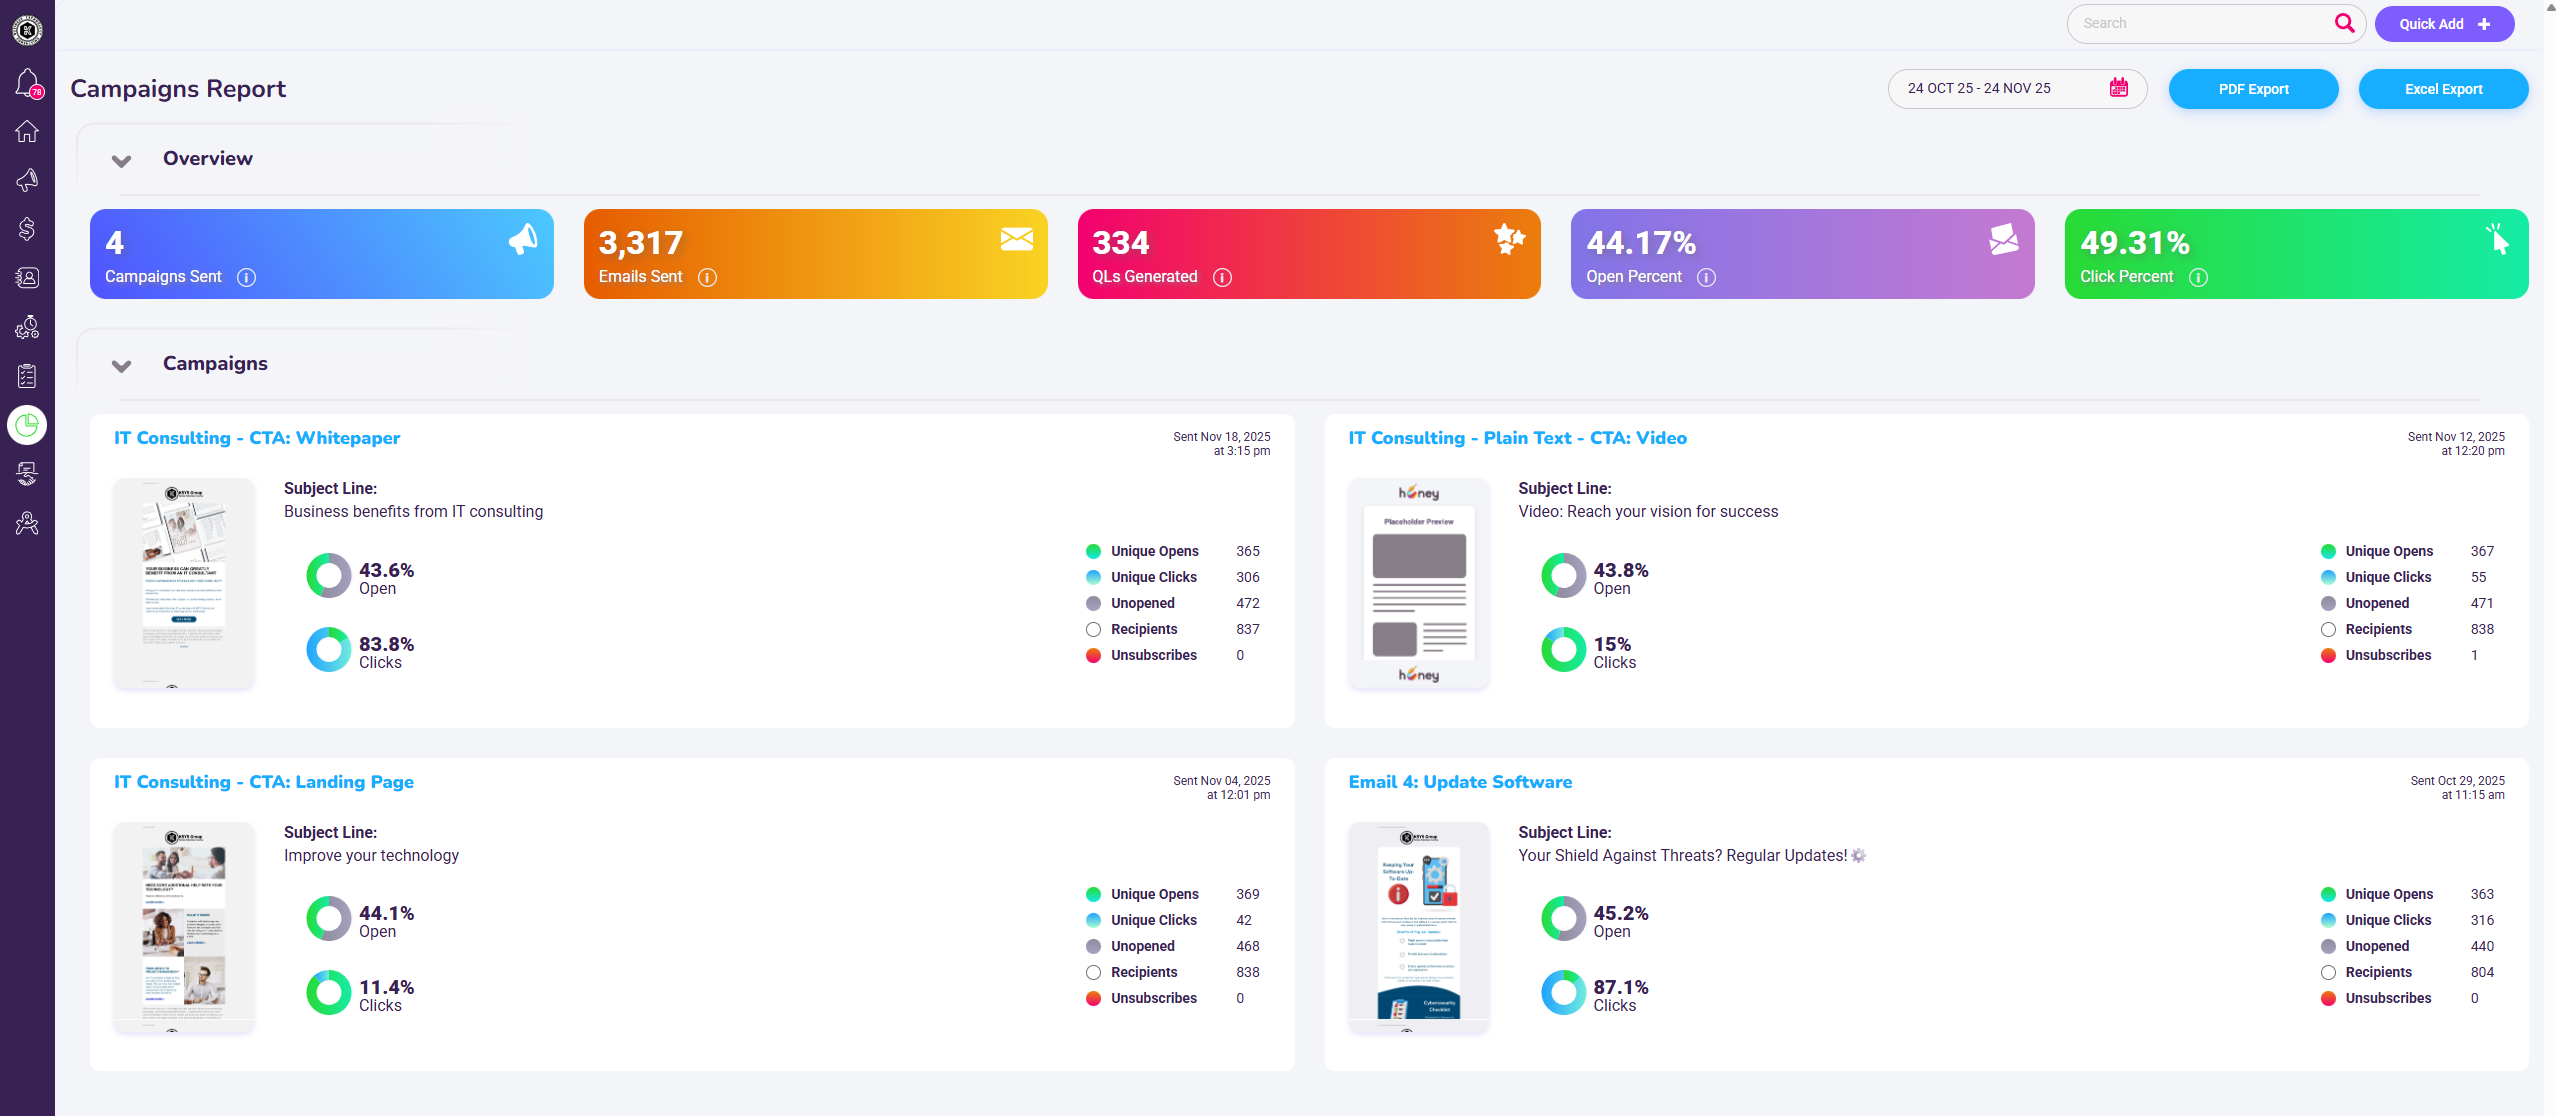This screenshot has height=1116, width=2557.
Task: Open the contacts card icon in sidebar
Action: click(x=27, y=278)
